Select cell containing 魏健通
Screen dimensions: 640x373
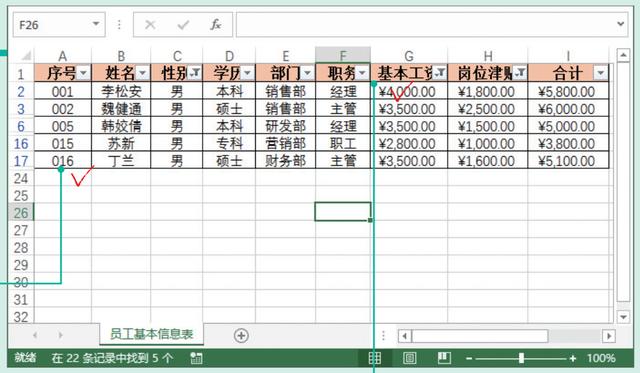point(121,109)
